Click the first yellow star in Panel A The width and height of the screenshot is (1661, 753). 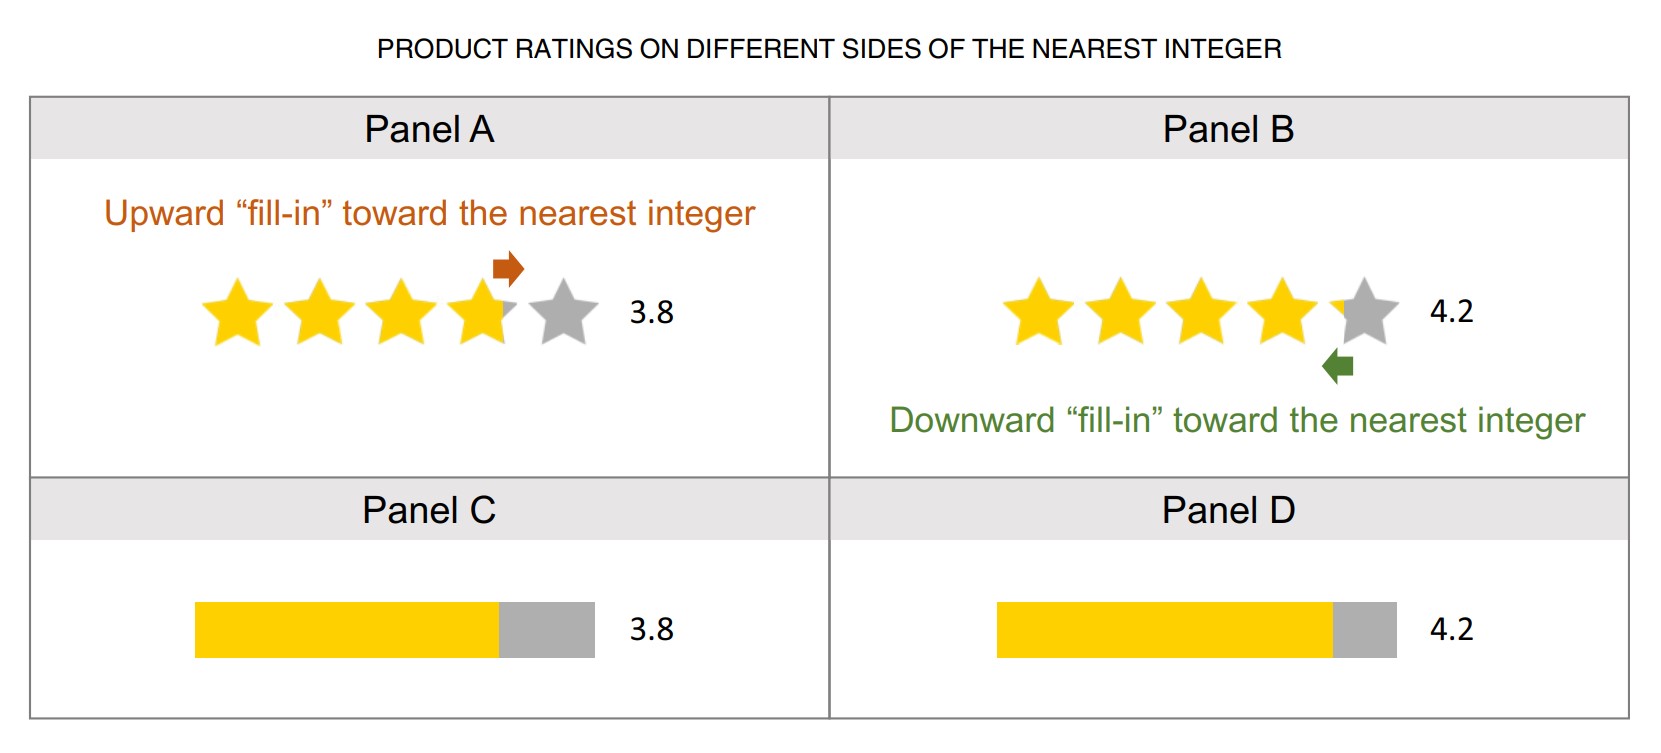pyautogui.click(x=237, y=314)
